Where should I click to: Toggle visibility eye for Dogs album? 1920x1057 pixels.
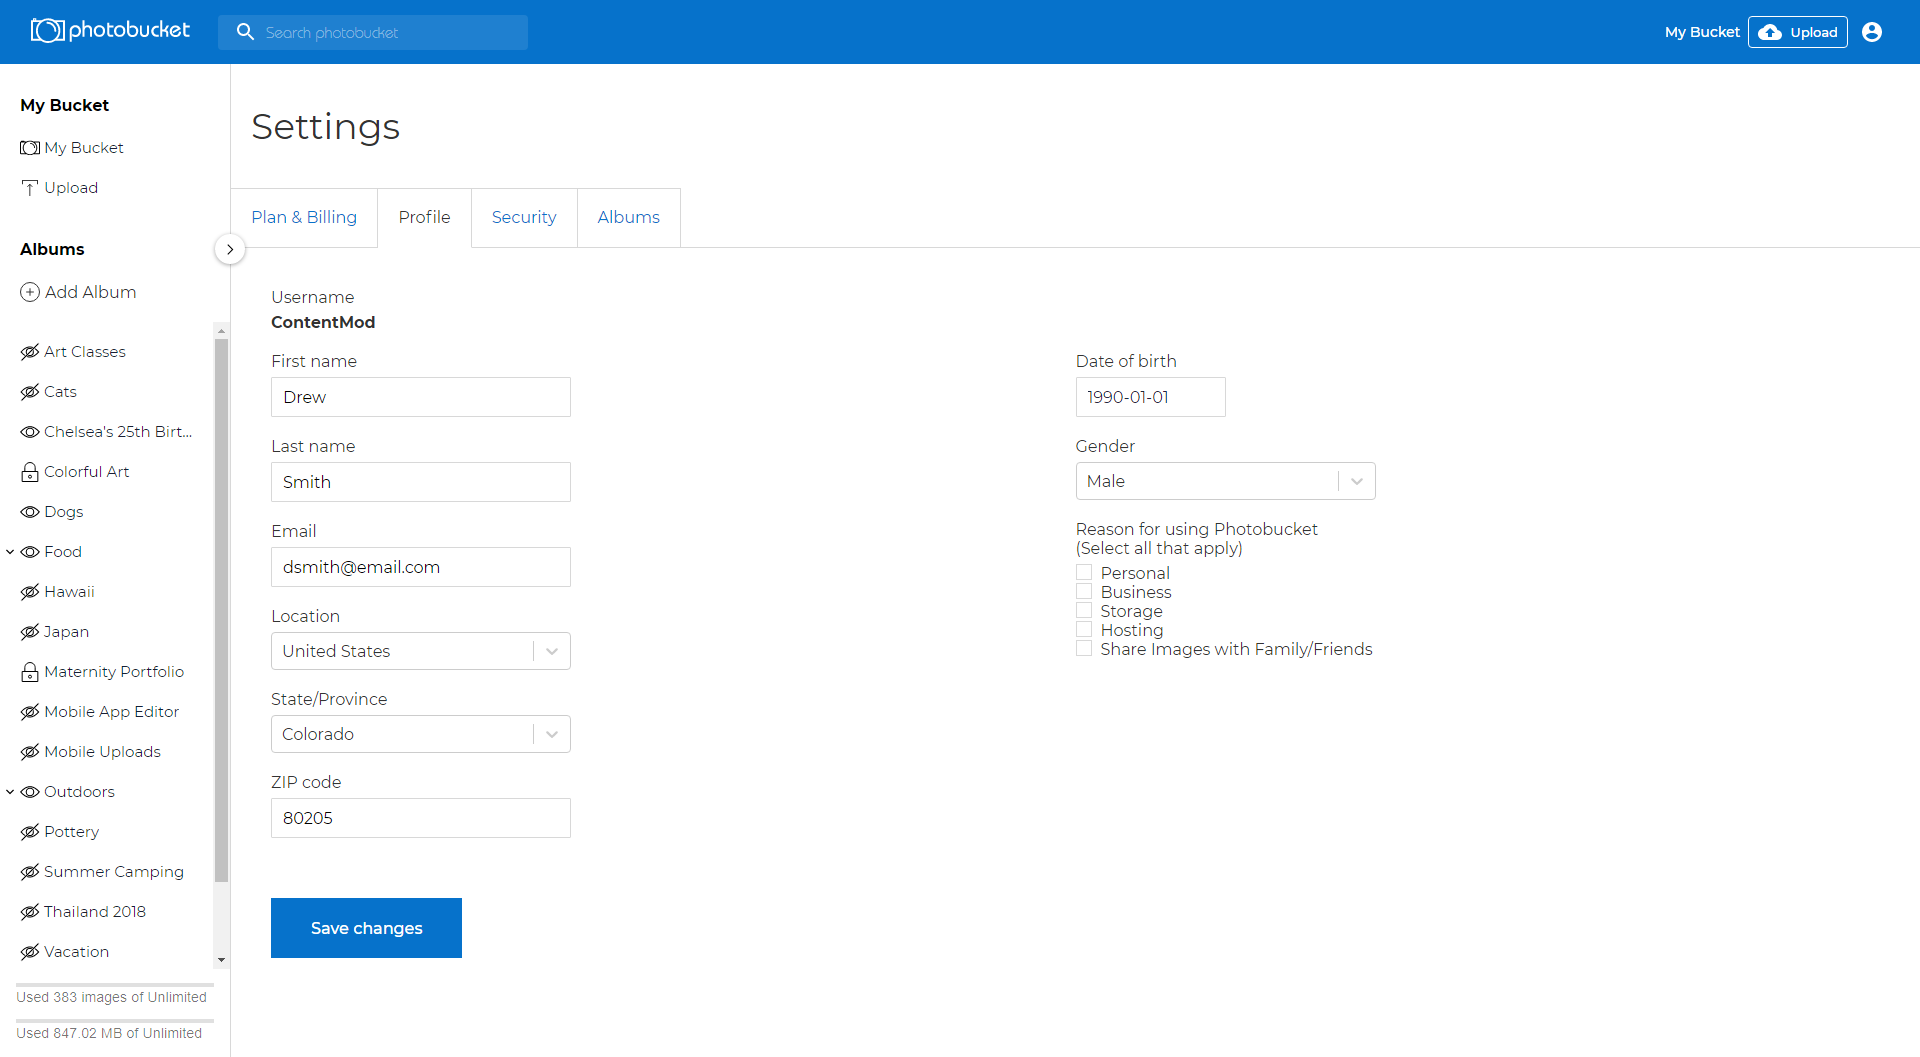(x=30, y=512)
